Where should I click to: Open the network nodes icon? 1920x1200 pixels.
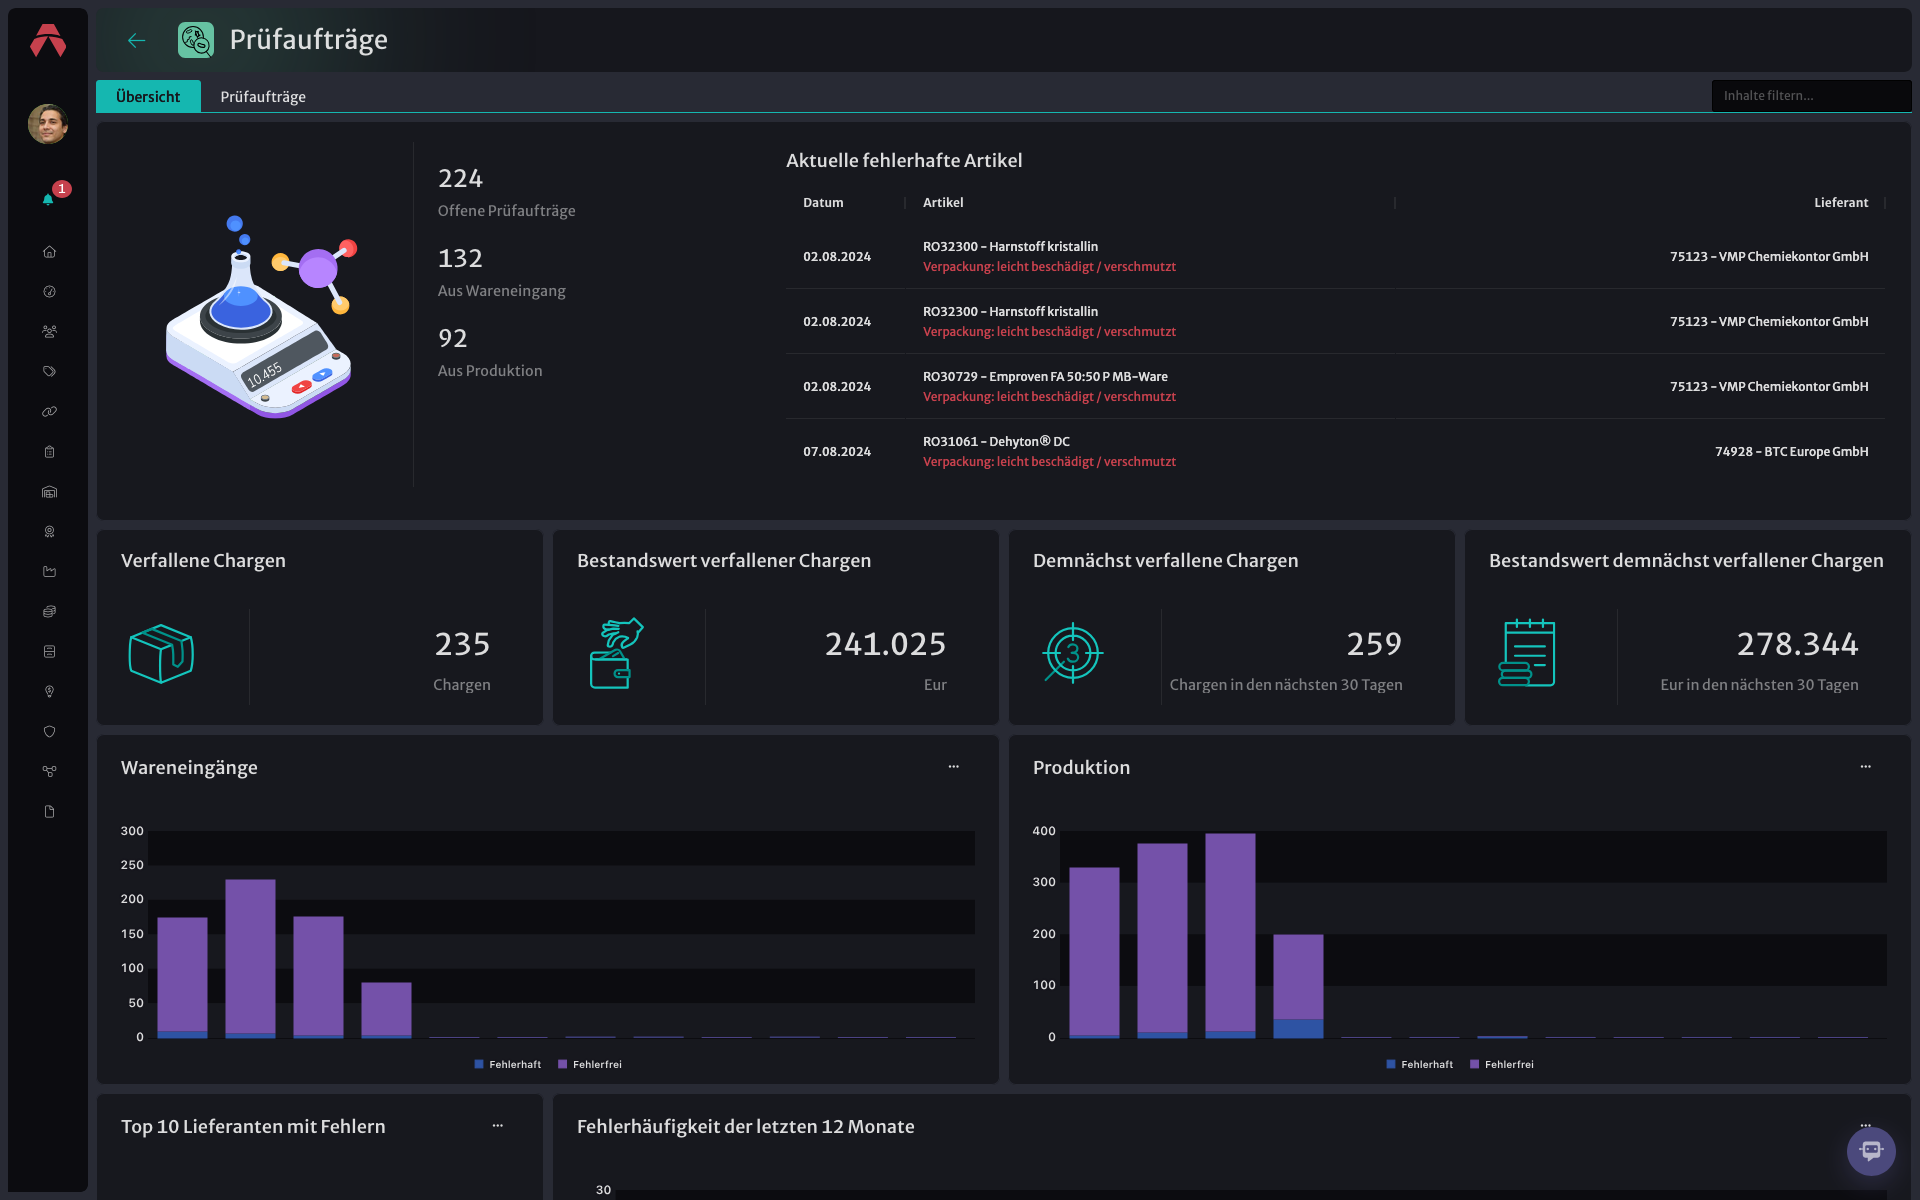(x=49, y=772)
